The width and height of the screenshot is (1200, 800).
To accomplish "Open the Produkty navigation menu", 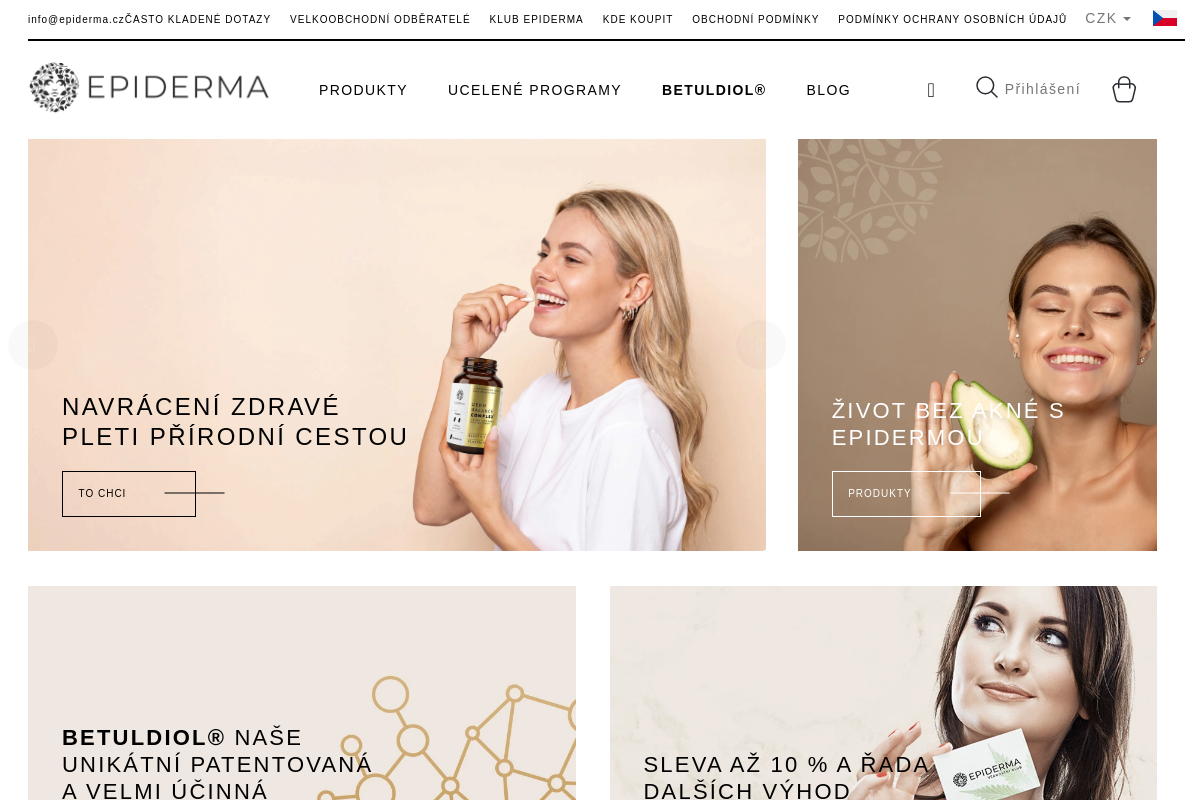I will (x=363, y=90).
